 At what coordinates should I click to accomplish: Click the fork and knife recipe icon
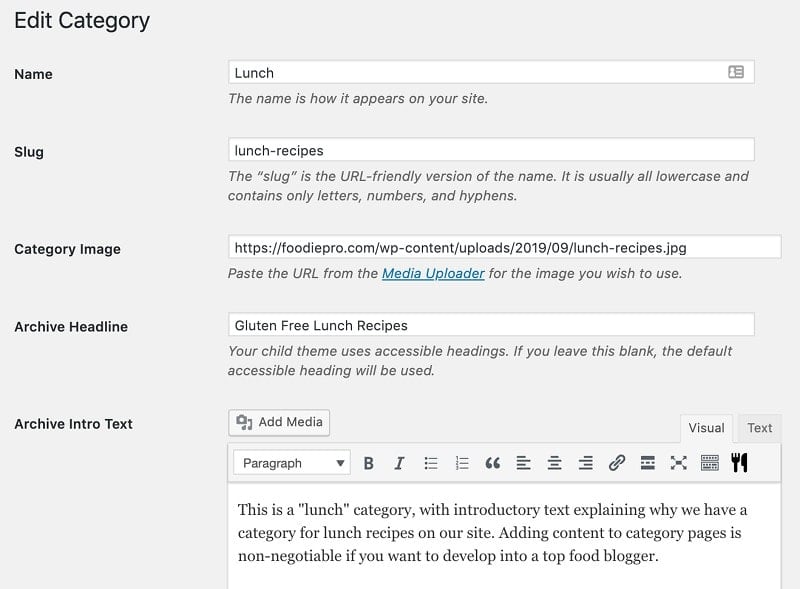coord(739,463)
